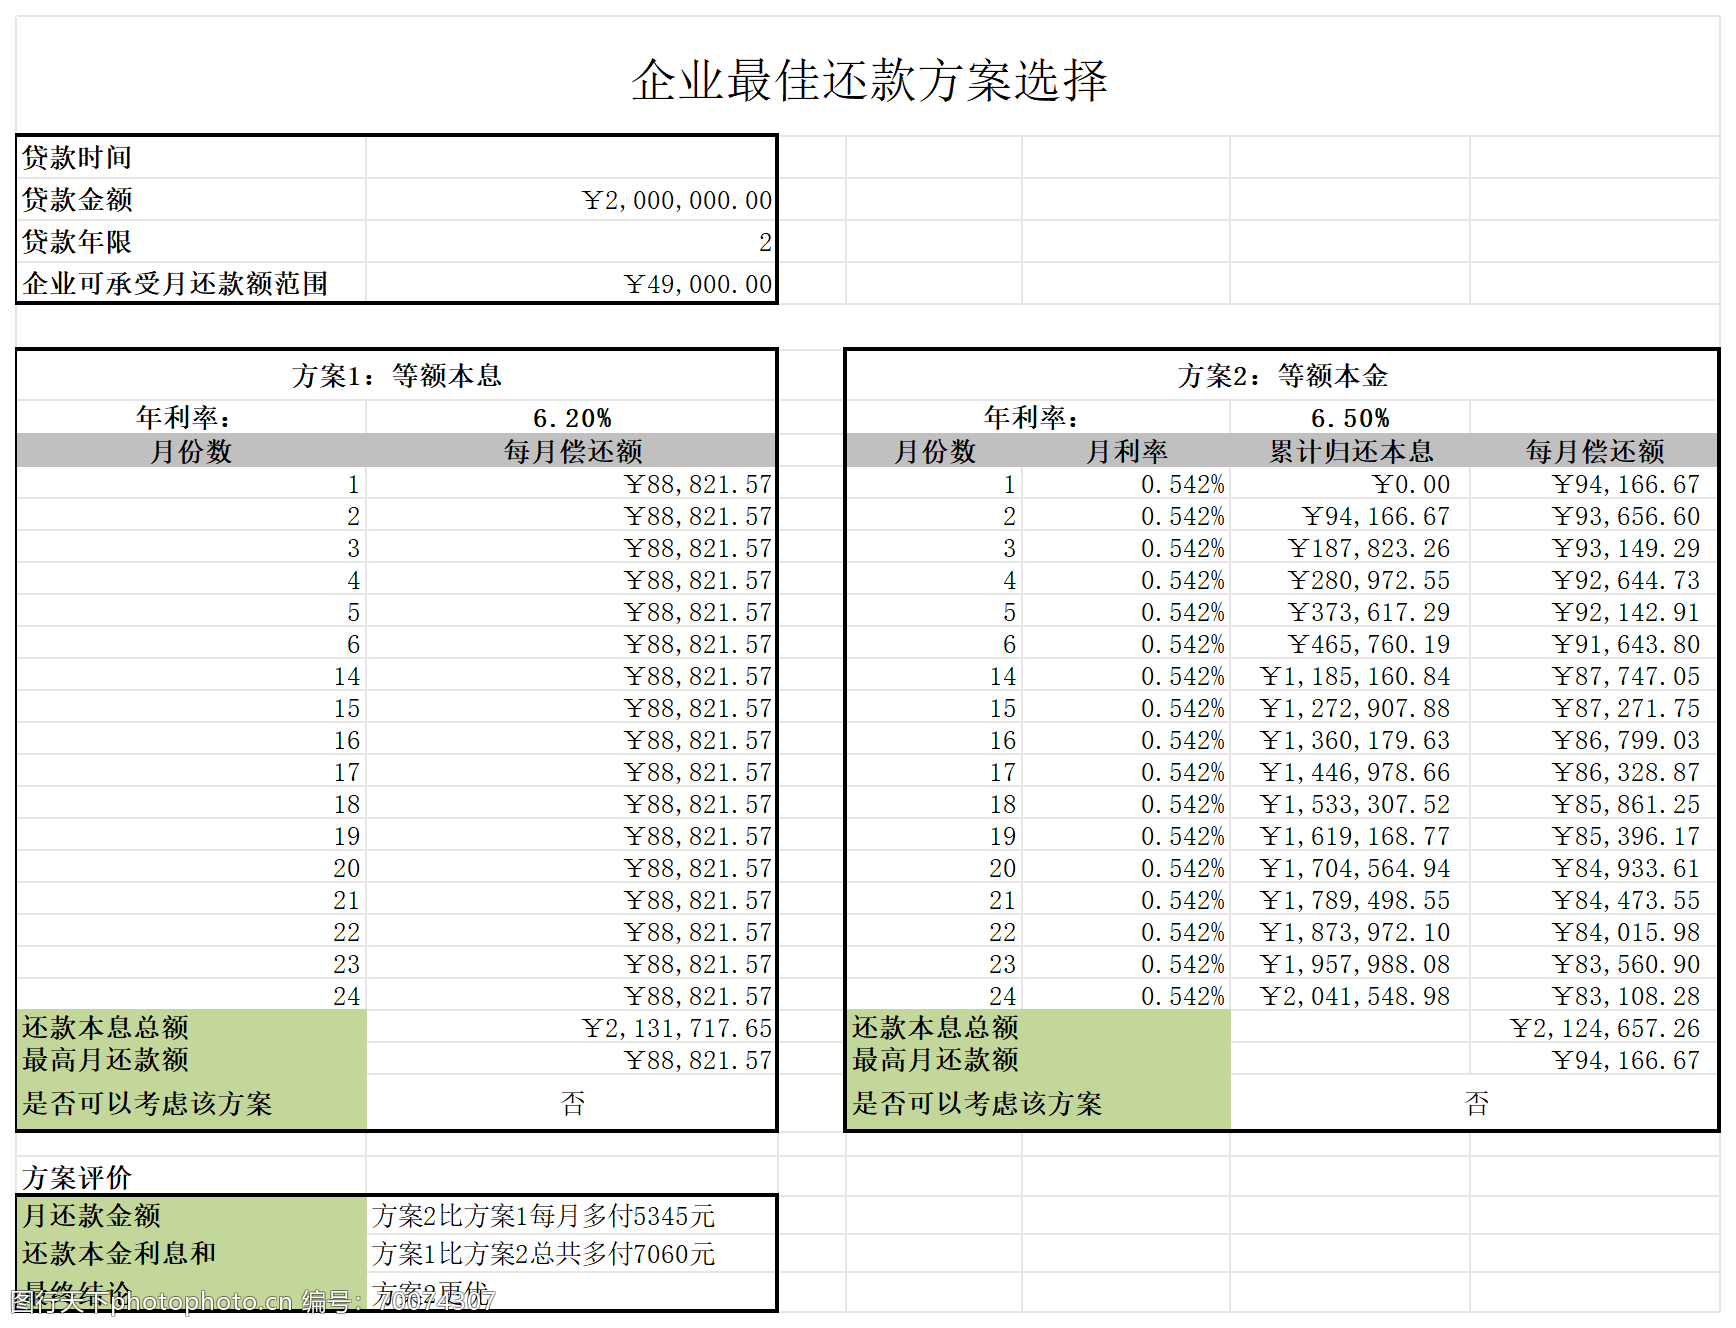The height and width of the screenshot is (1328, 1736).
Task: Click the ￥86,799.03 cell
Action: click(1594, 741)
